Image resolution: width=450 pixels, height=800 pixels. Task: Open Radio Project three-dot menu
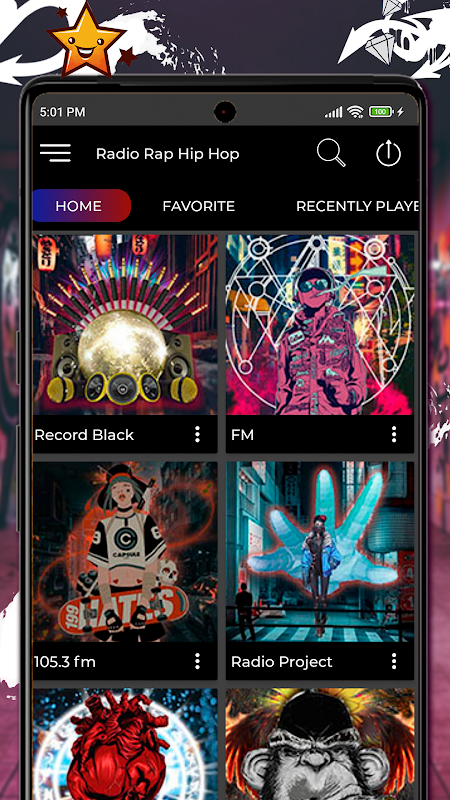(394, 662)
